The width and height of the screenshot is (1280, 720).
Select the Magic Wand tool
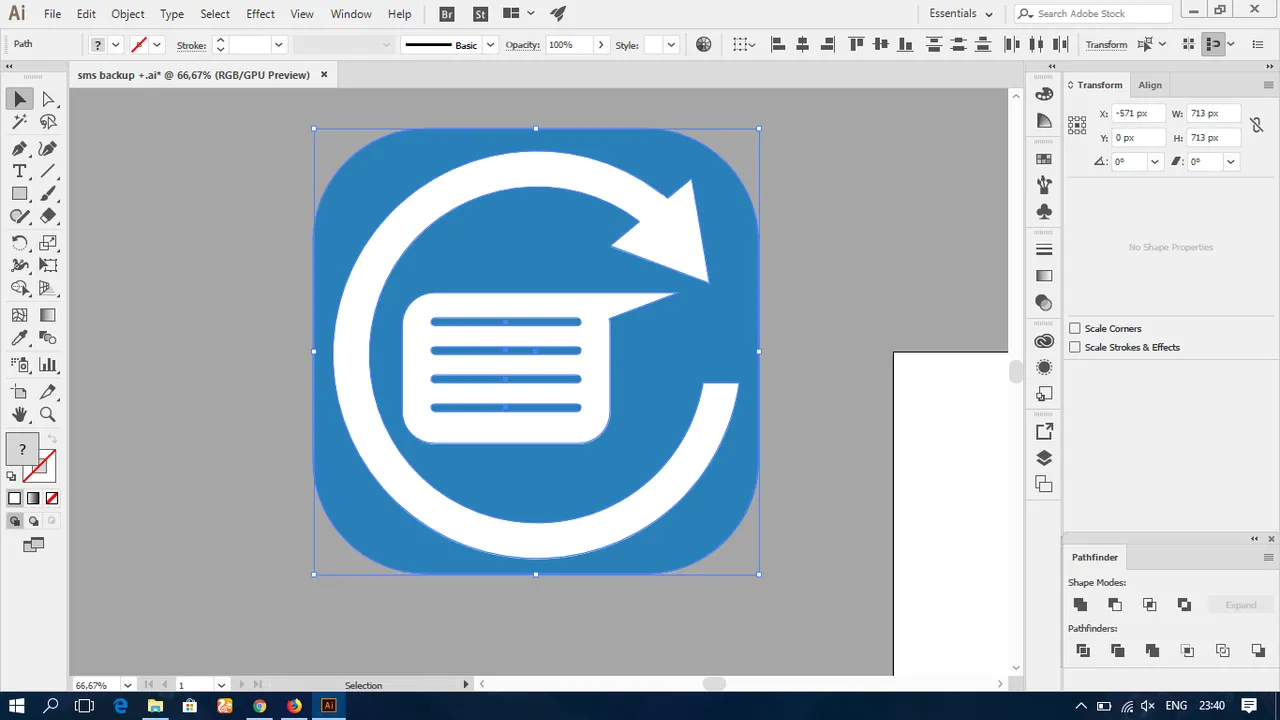coord(20,122)
